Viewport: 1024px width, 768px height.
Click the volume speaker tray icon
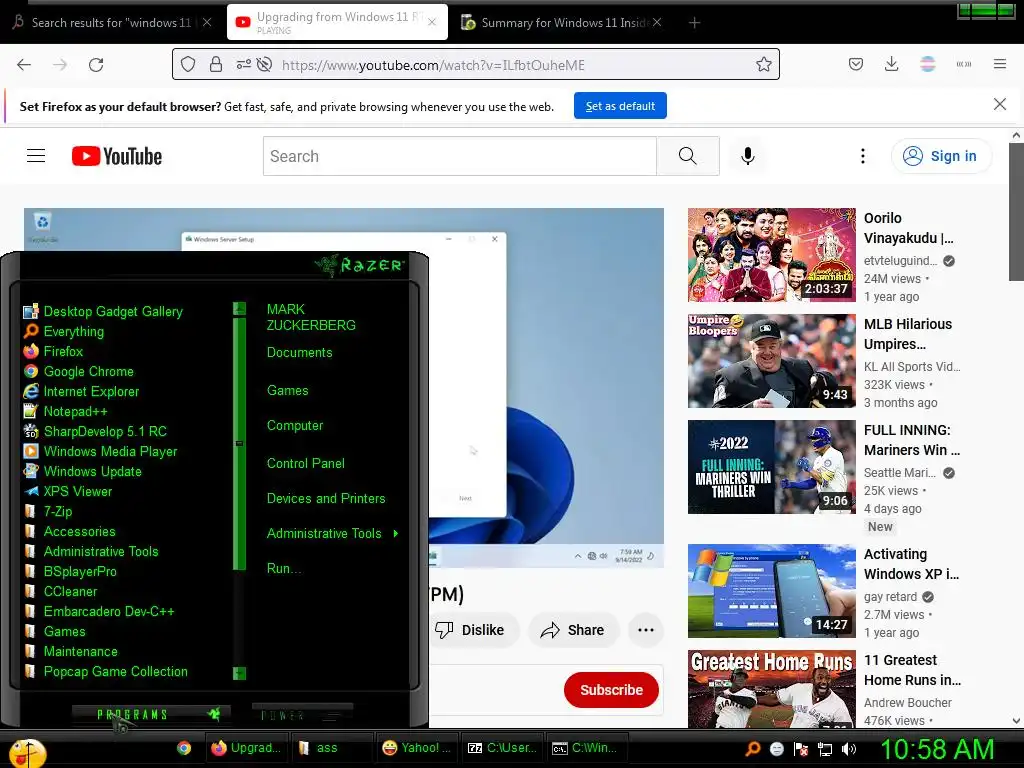[849, 749]
